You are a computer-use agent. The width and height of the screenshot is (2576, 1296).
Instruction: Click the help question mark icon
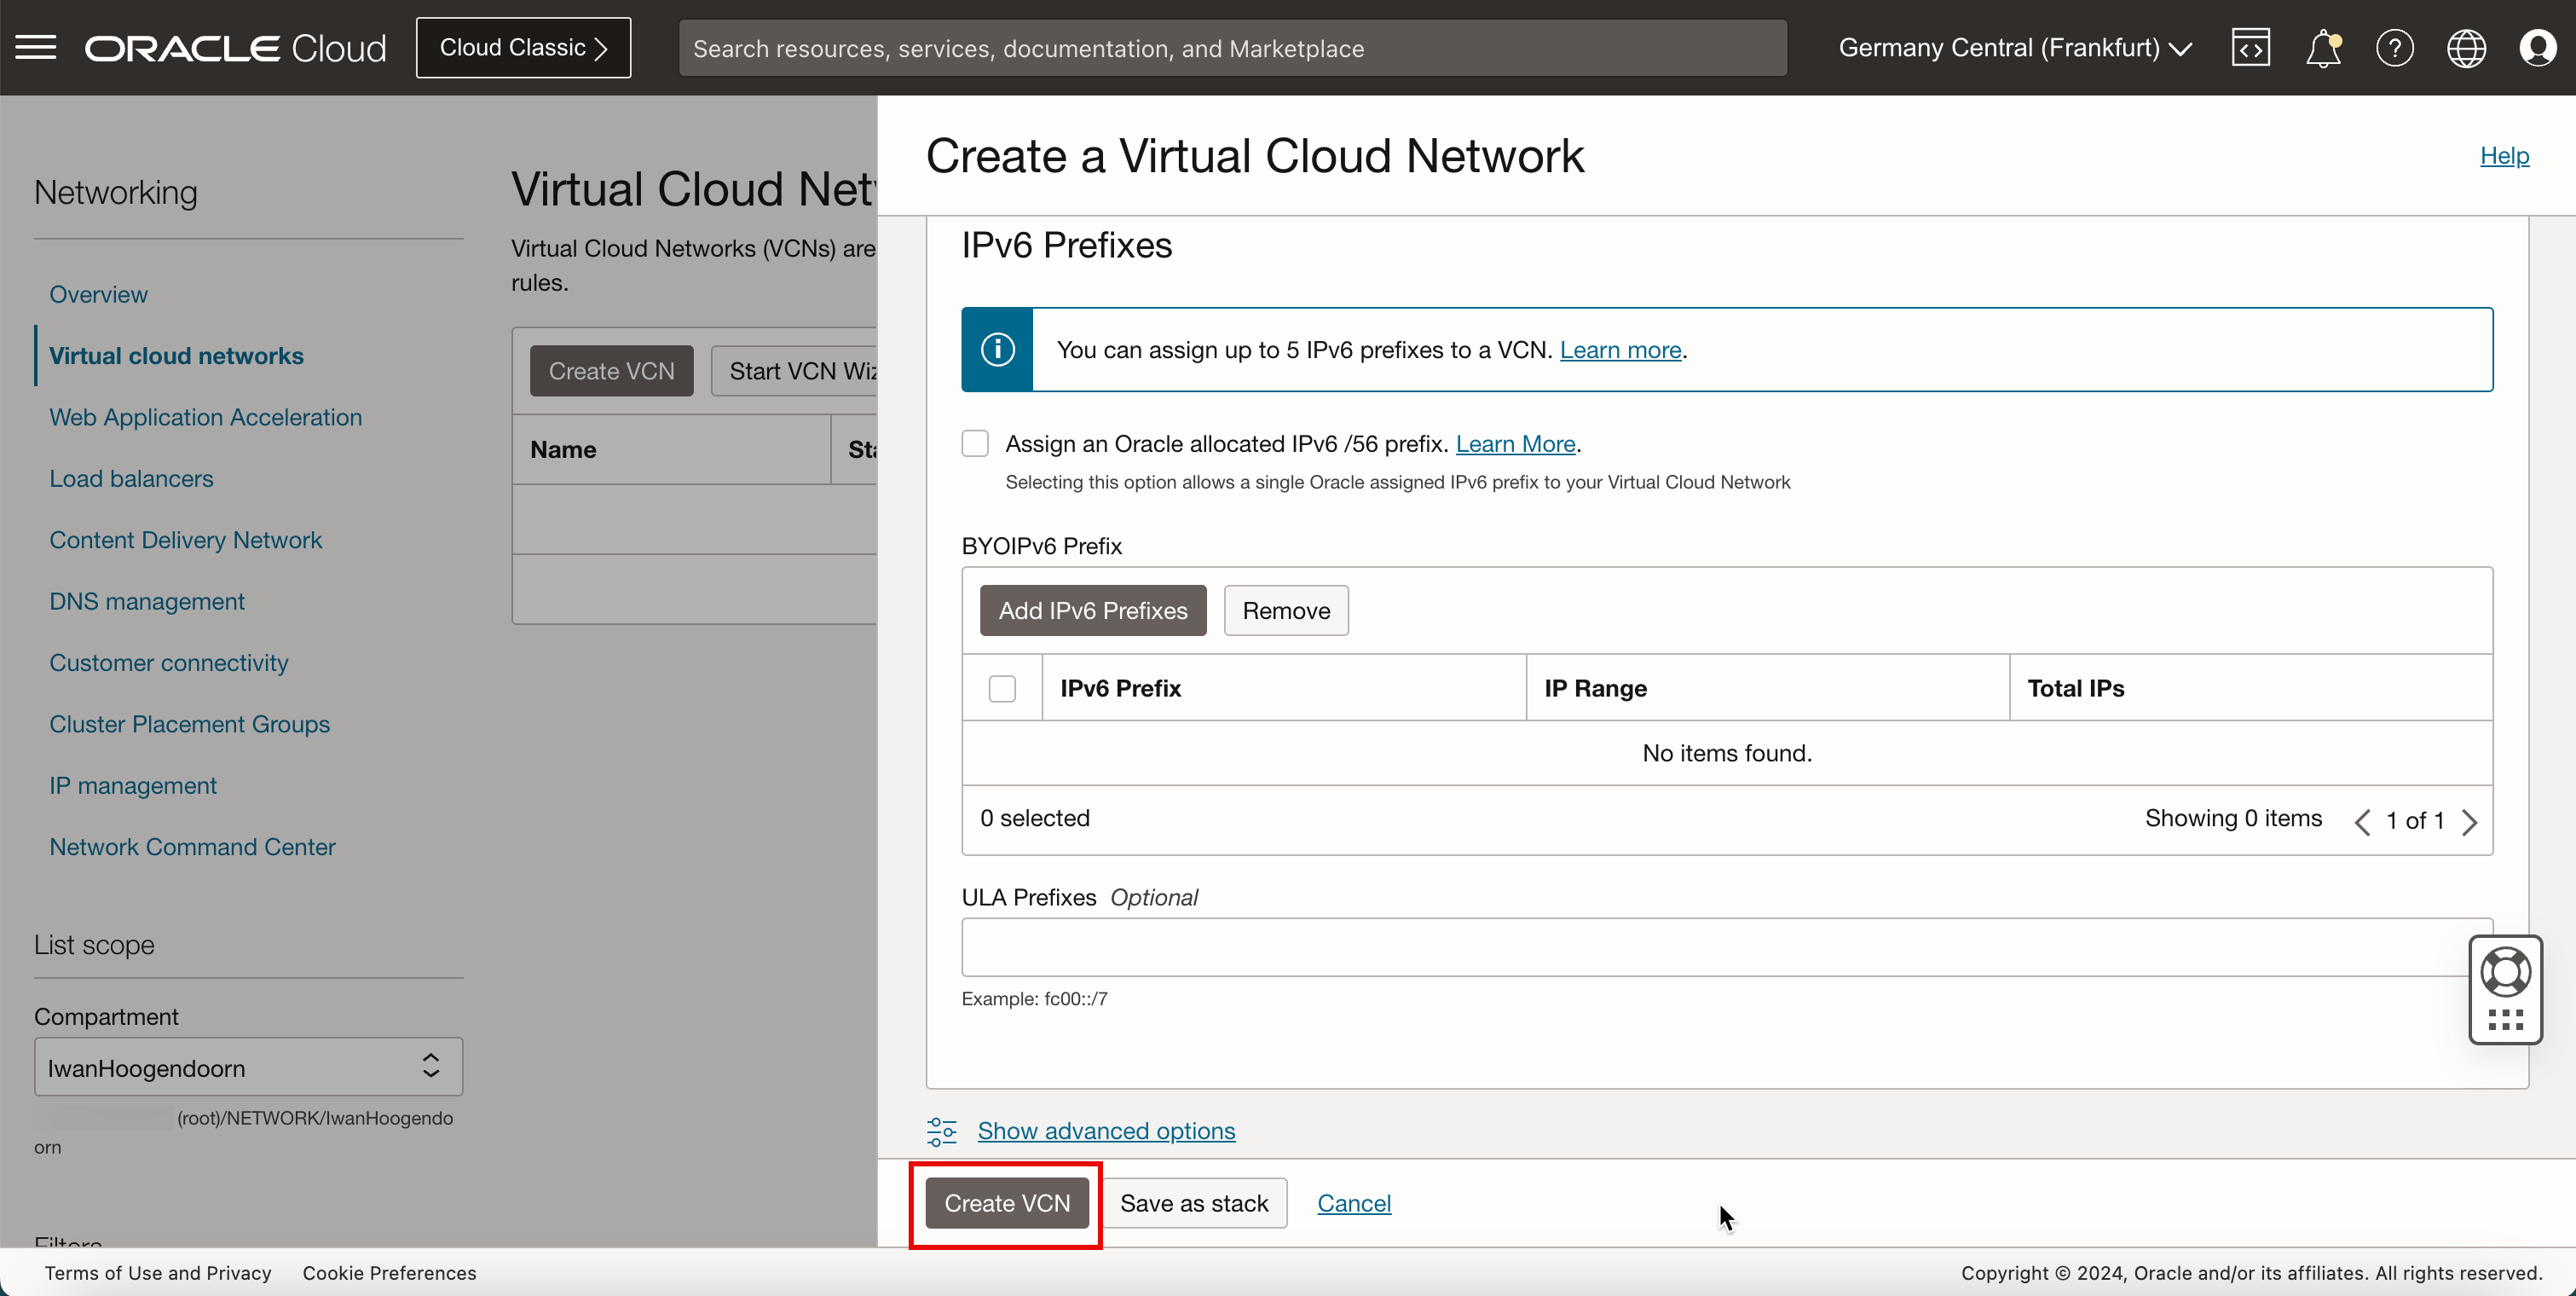point(2393,48)
